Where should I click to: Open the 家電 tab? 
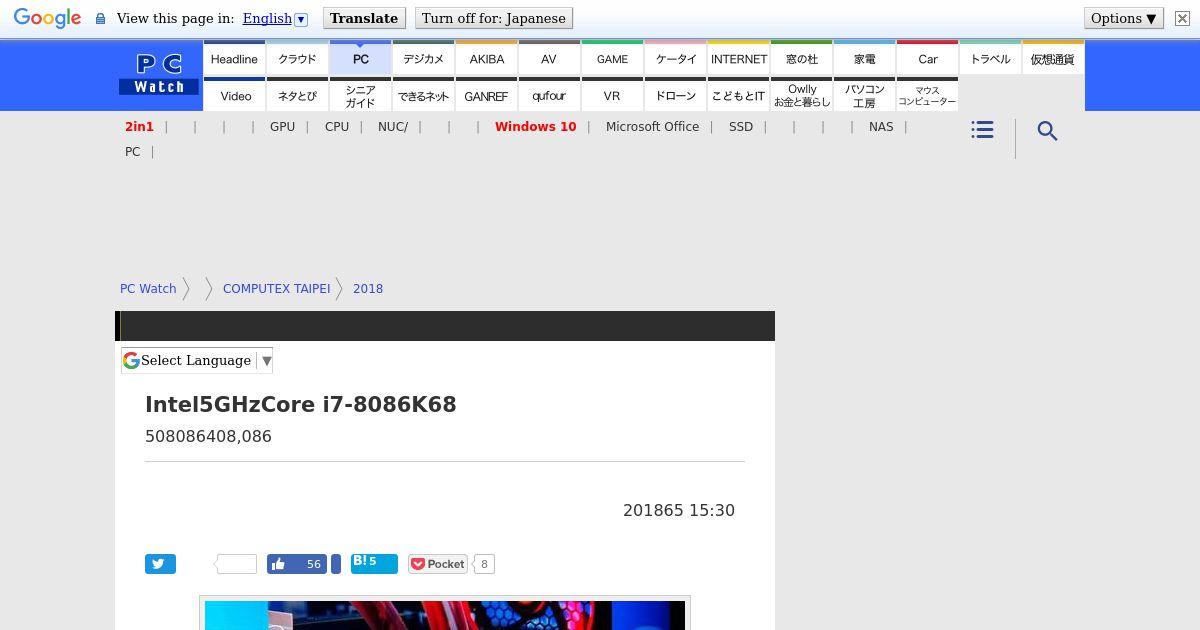coord(865,58)
